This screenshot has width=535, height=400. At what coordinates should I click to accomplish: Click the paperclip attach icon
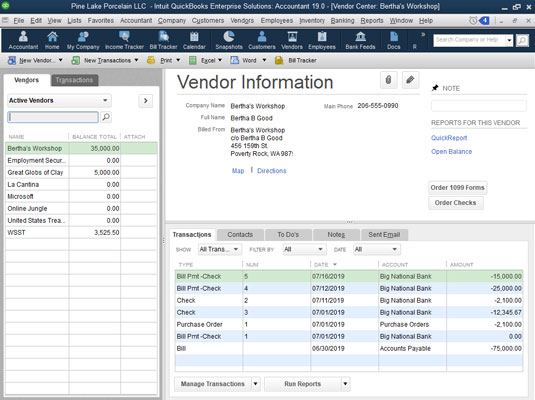pyautogui.click(x=389, y=80)
